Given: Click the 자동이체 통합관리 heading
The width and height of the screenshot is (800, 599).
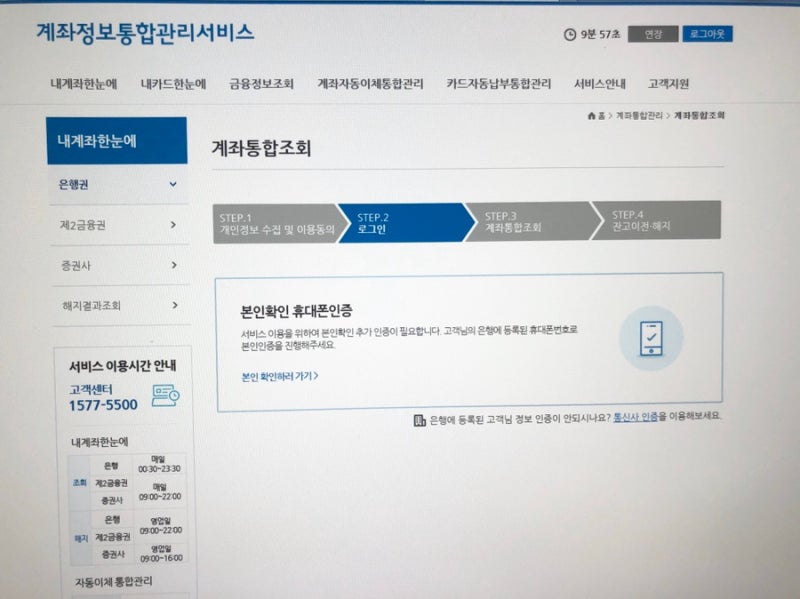Looking at the screenshot, I should tap(113, 582).
